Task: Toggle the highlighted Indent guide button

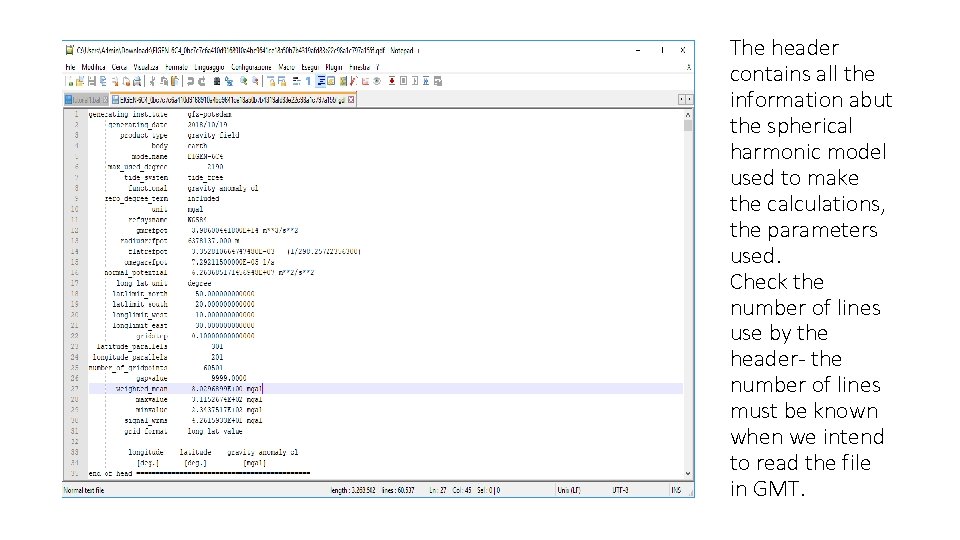Action: [321, 81]
